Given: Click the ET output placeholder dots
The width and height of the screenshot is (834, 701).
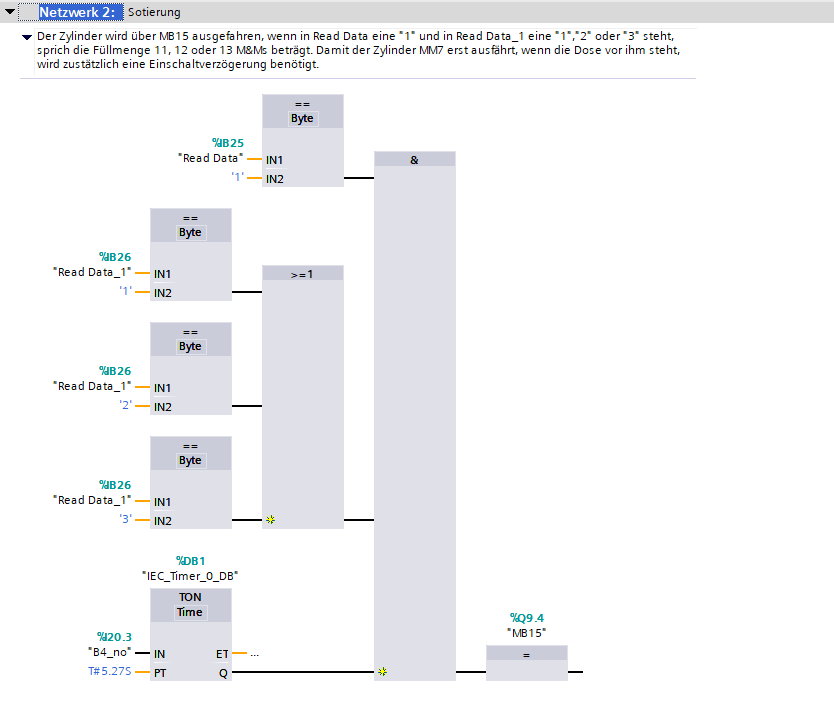Looking at the screenshot, I should (x=255, y=654).
